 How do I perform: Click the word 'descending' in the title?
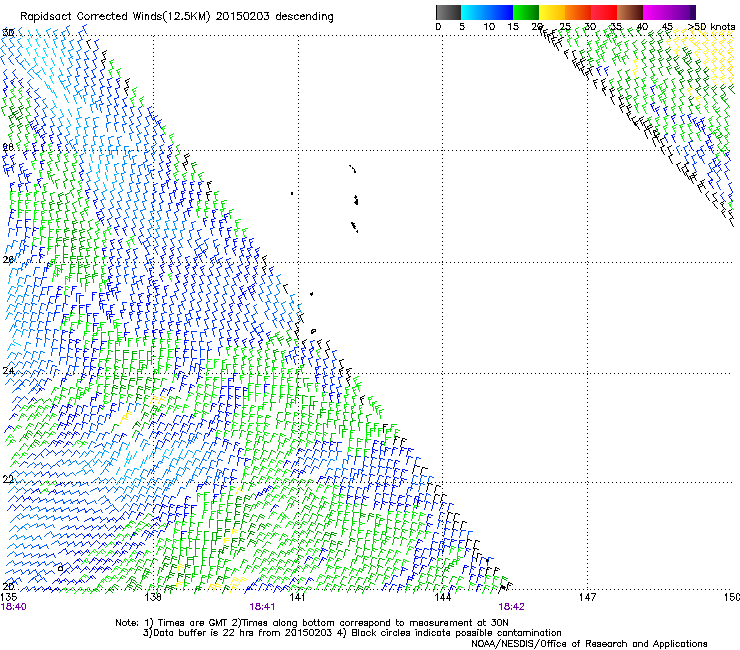[304, 17]
